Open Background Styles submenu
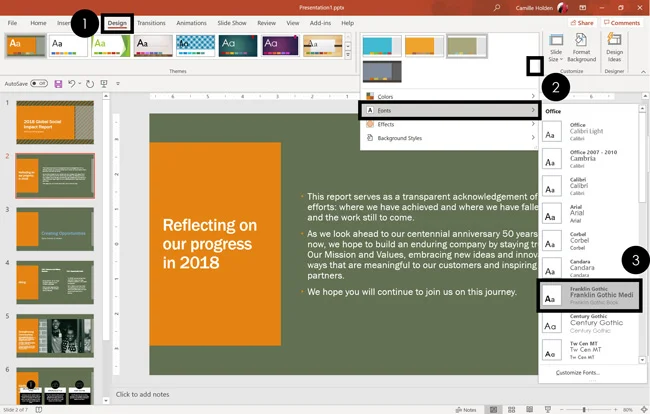The height and width of the screenshot is (414, 650). click(x=450, y=138)
